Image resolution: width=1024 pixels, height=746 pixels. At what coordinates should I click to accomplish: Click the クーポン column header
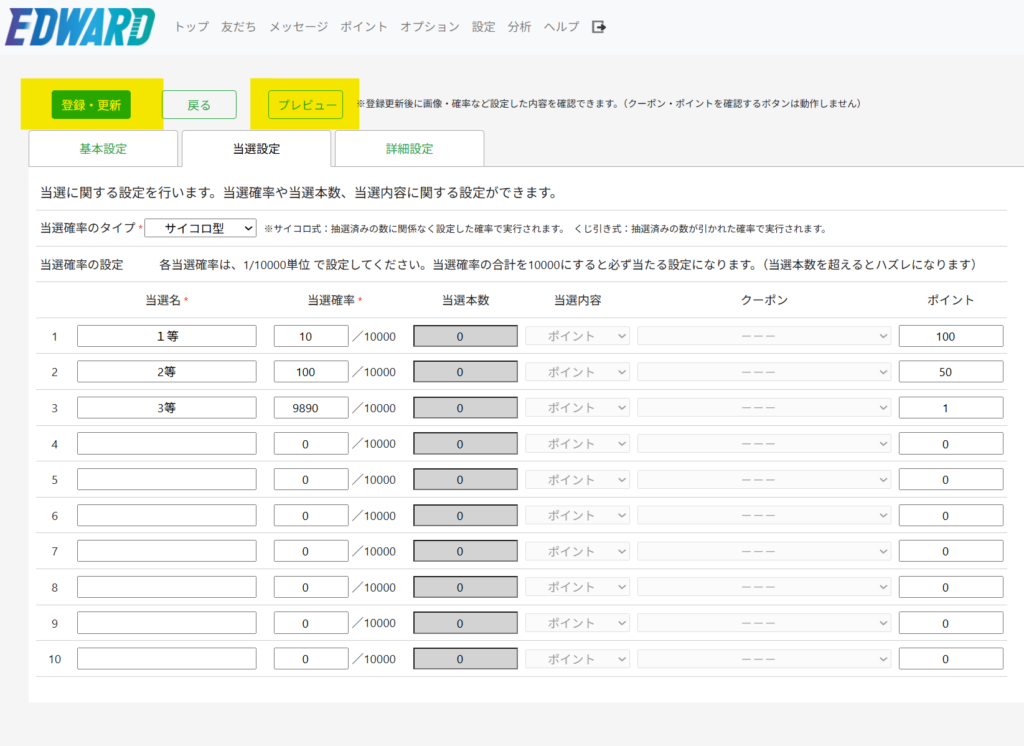pos(764,300)
